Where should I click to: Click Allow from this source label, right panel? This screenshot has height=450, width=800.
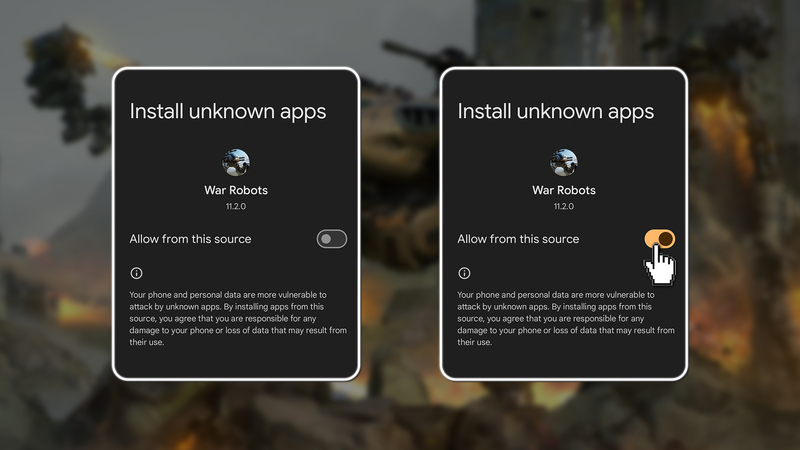pyautogui.click(x=518, y=239)
